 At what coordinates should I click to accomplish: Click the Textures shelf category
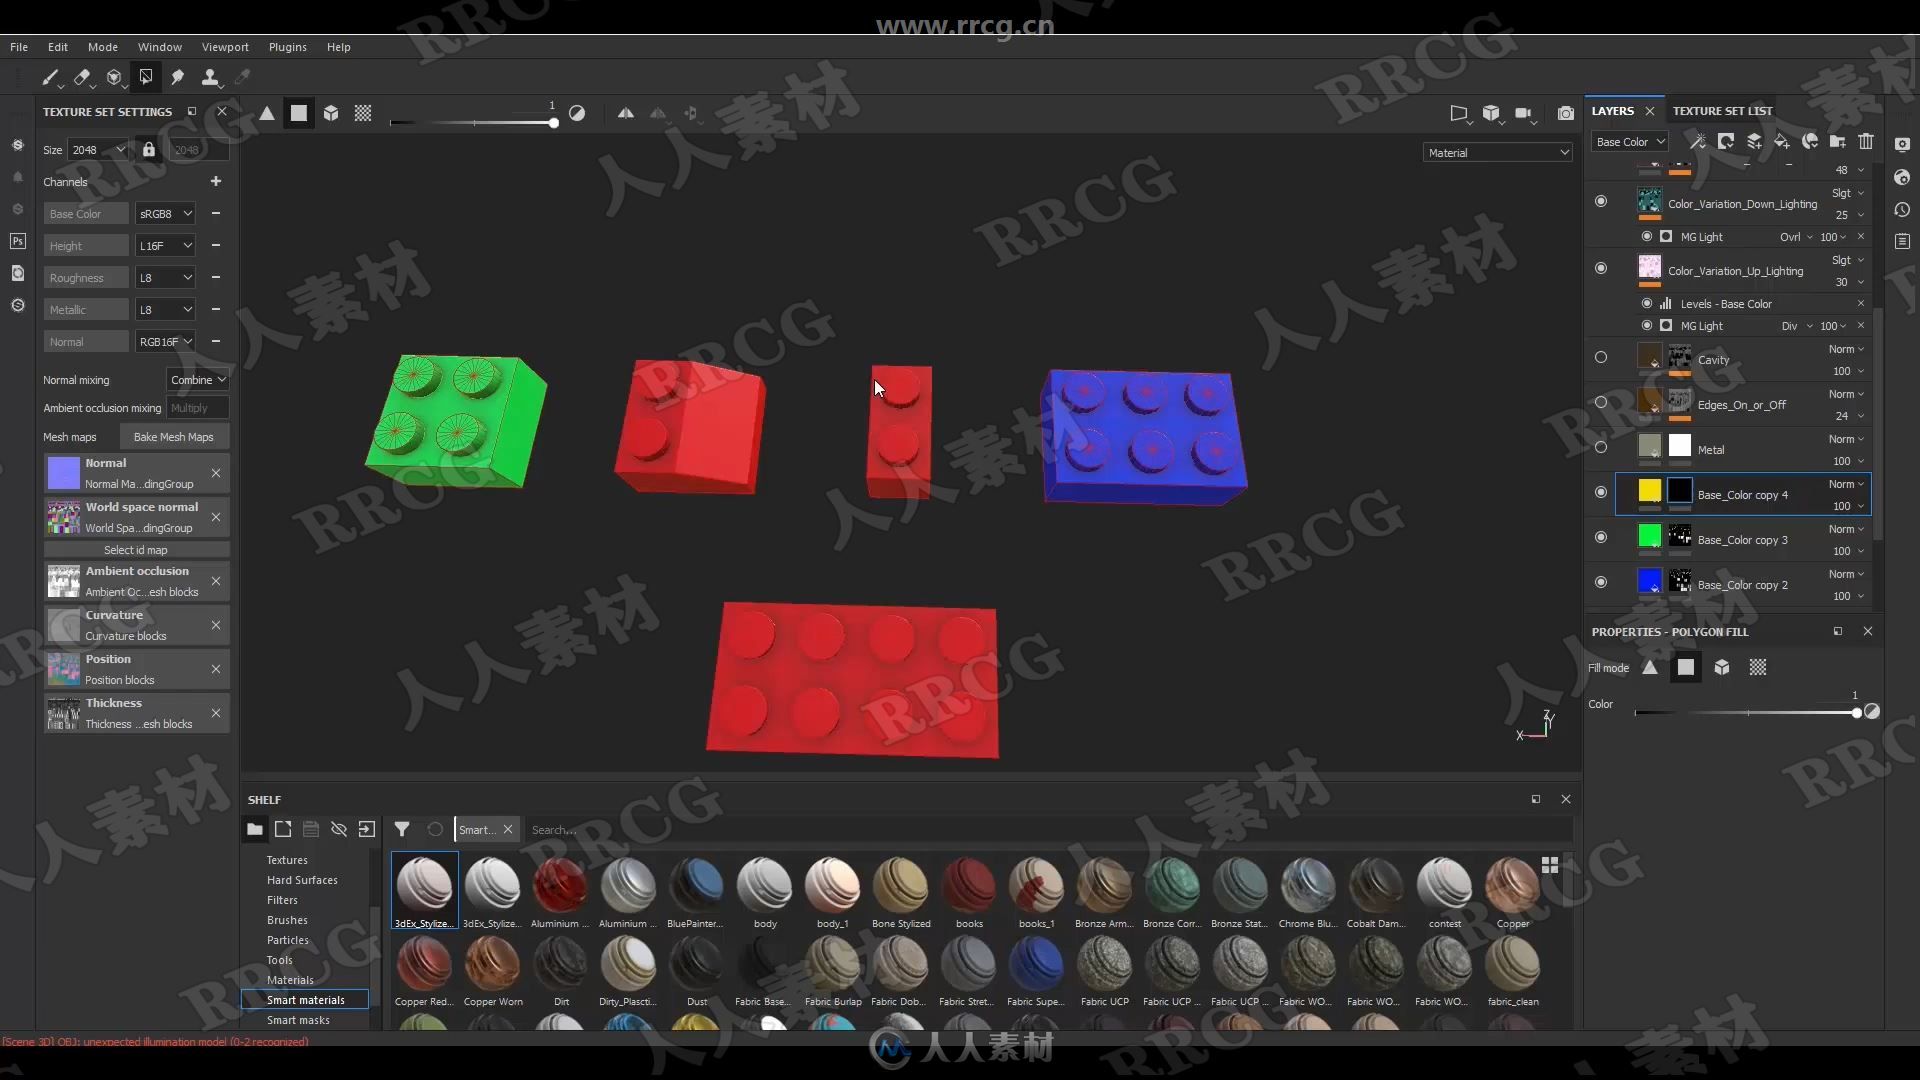(x=286, y=858)
